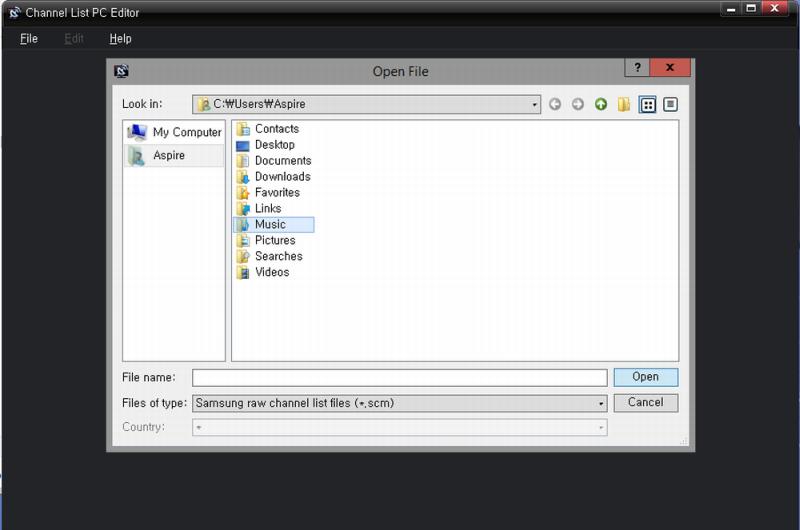Click the 'Links' folder name

click(268, 208)
